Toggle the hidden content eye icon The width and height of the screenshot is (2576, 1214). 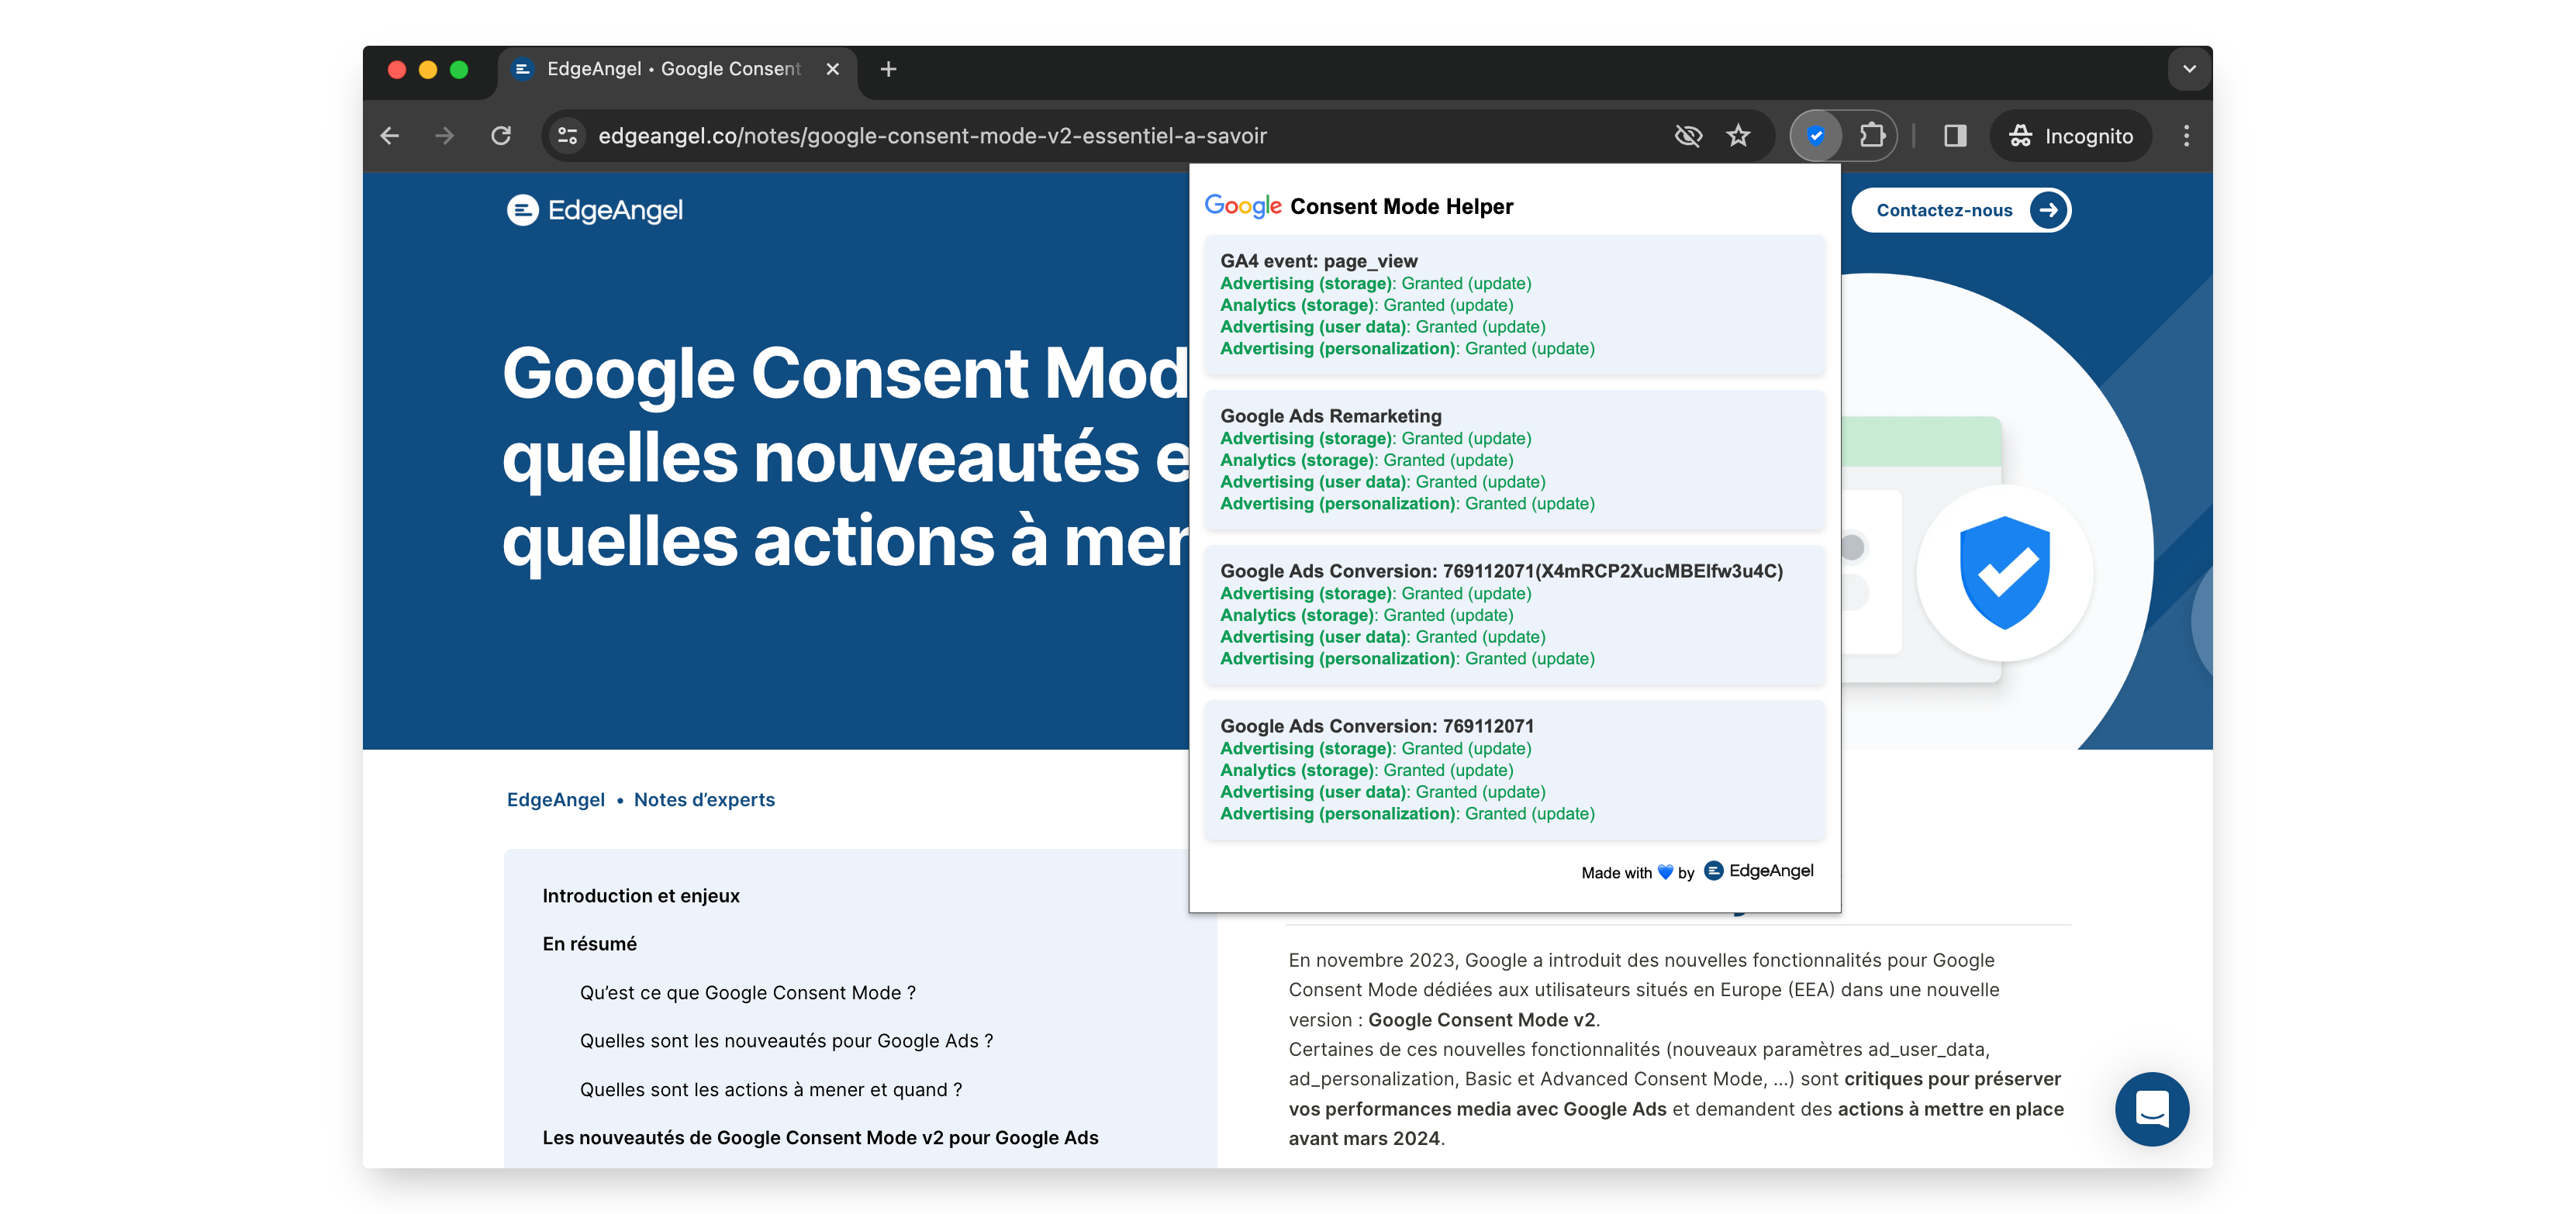(1688, 136)
